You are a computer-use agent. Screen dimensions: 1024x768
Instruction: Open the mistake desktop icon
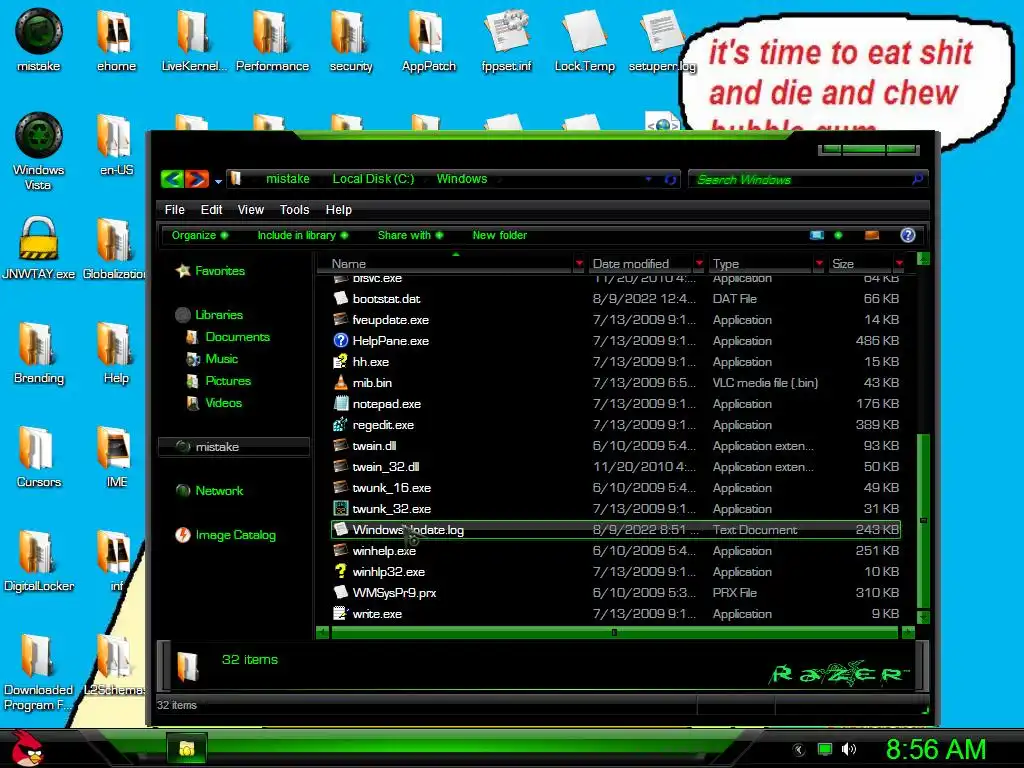coord(39,40)
